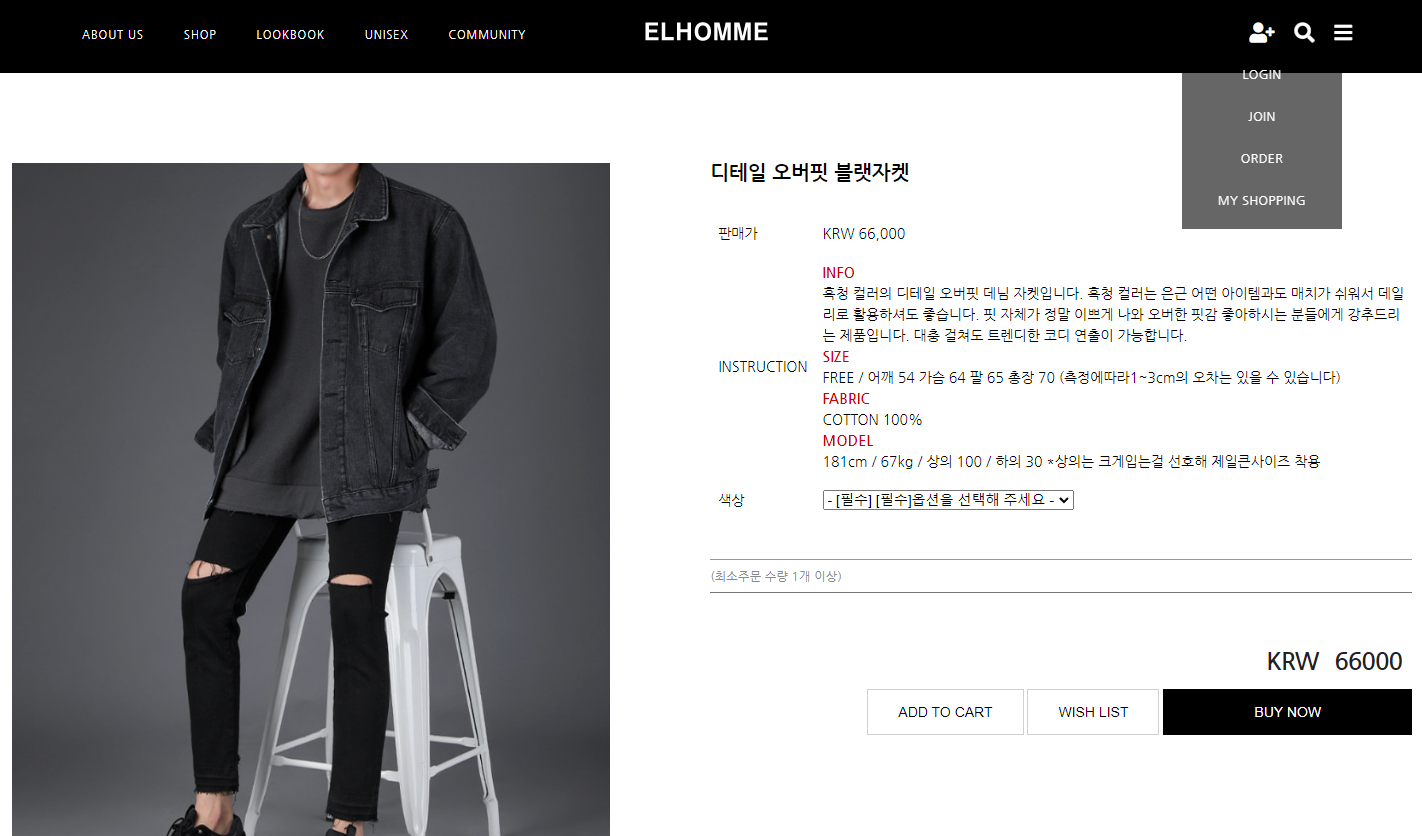Open the LOOKBOOK menu item

pos(290,35)
